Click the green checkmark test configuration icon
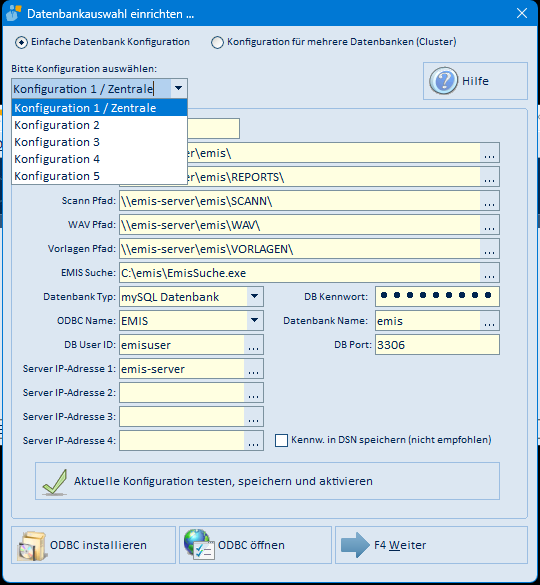The width and height of the screenshot is (540, 585). (55, 482)
